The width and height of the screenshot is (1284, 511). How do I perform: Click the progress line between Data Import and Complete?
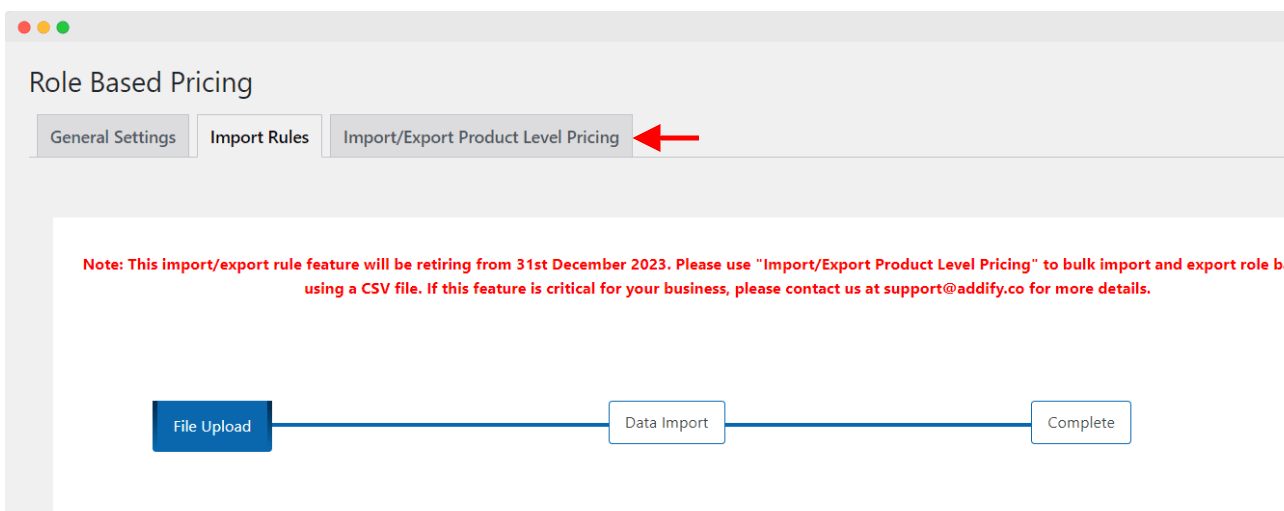(878, 424)
